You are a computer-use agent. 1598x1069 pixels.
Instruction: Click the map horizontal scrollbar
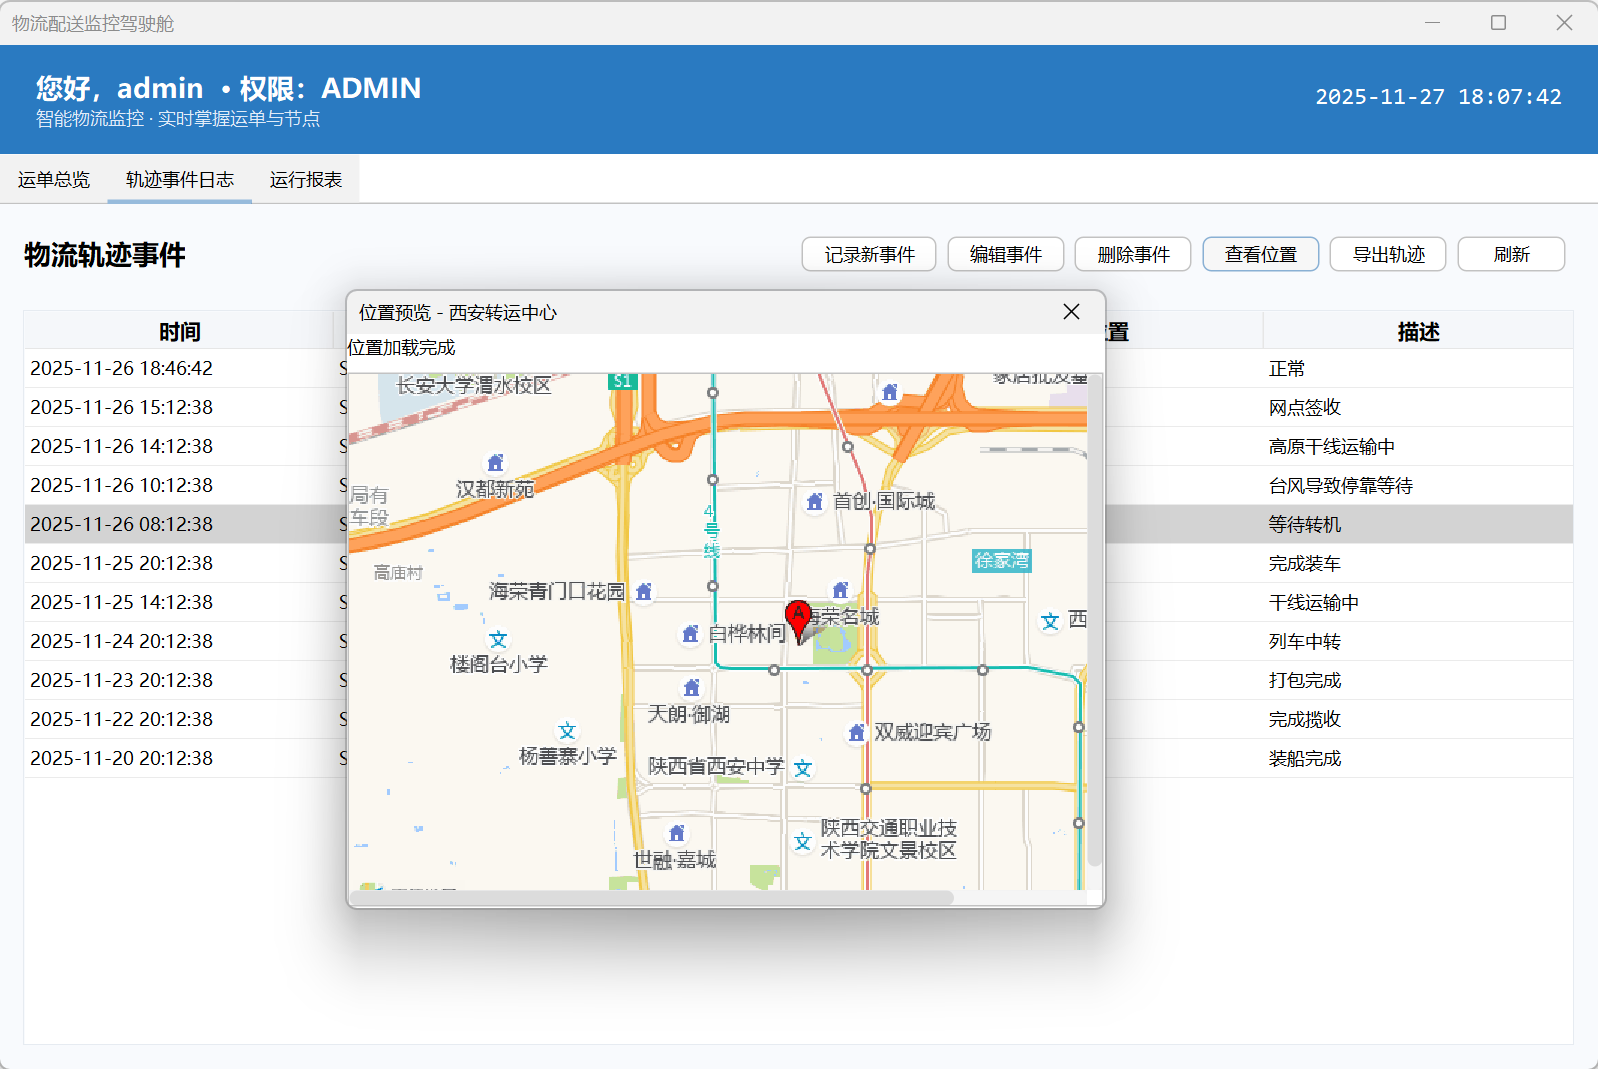pyautogui.click(x=651, y=897)
